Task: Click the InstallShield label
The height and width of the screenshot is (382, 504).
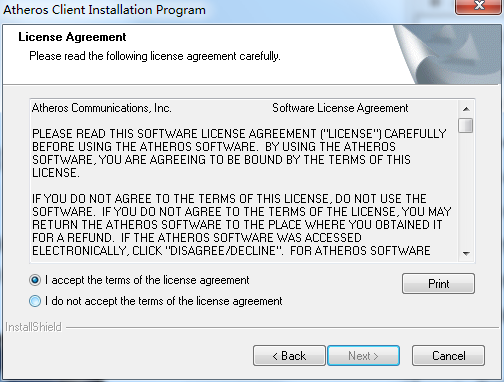Action: click(33, 327)
